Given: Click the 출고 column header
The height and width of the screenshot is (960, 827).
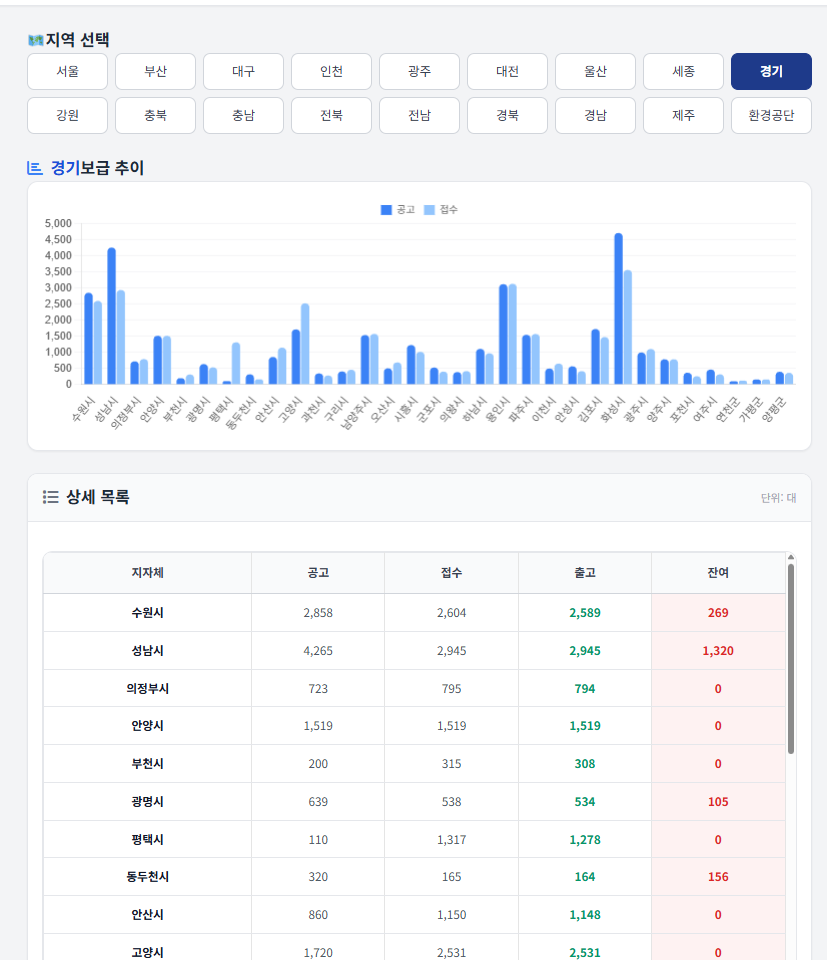Looking at the screenshot, I should (584, 573).
